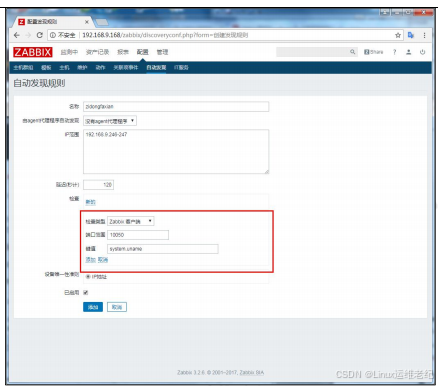Go to 主机群组 submenu

point(23,67)
